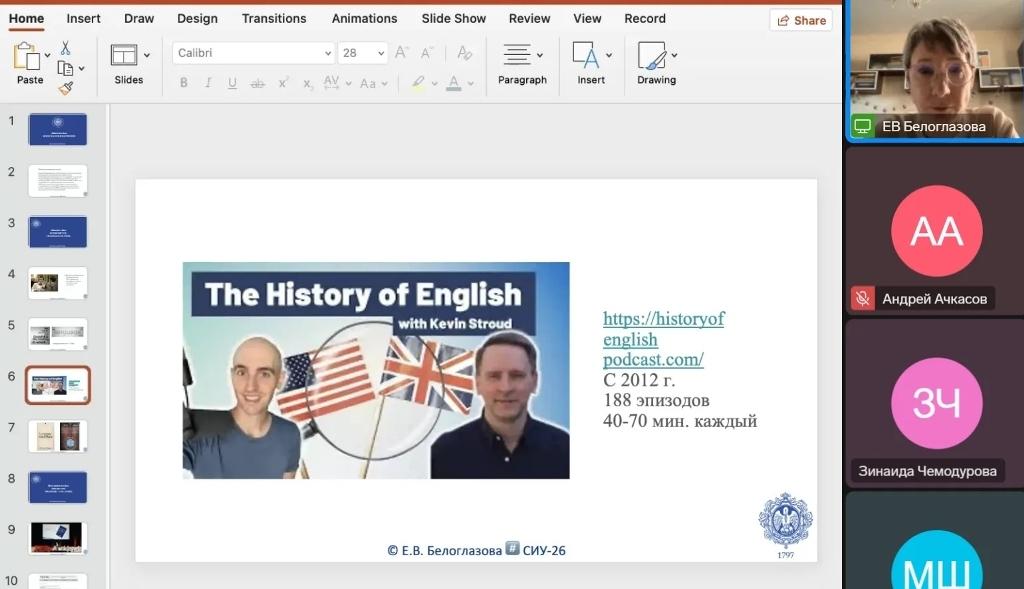Expand the Drawing dropdown arrow
1024x589 pixels.
coord(674,56)
